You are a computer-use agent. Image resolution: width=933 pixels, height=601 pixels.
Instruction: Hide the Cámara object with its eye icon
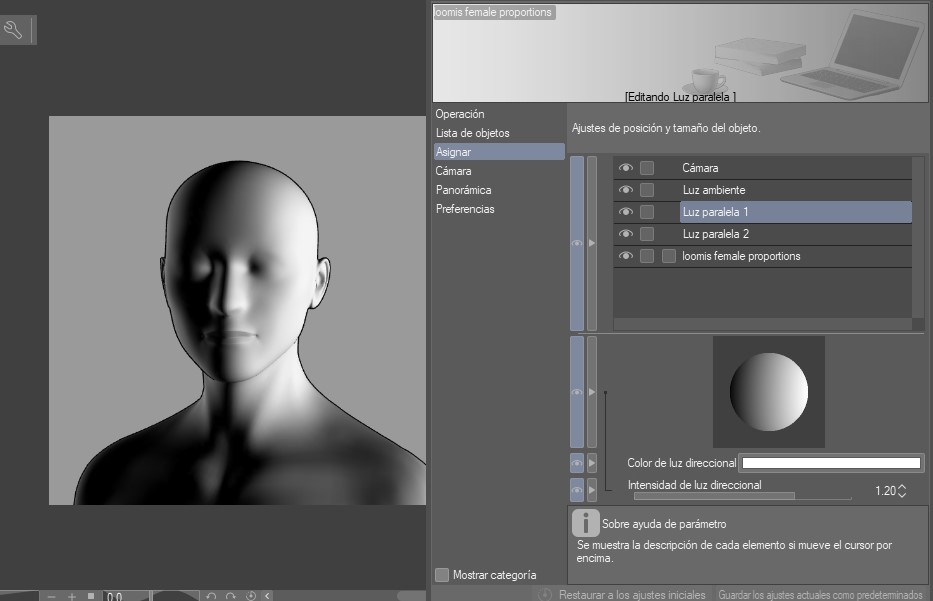point(626,168)
